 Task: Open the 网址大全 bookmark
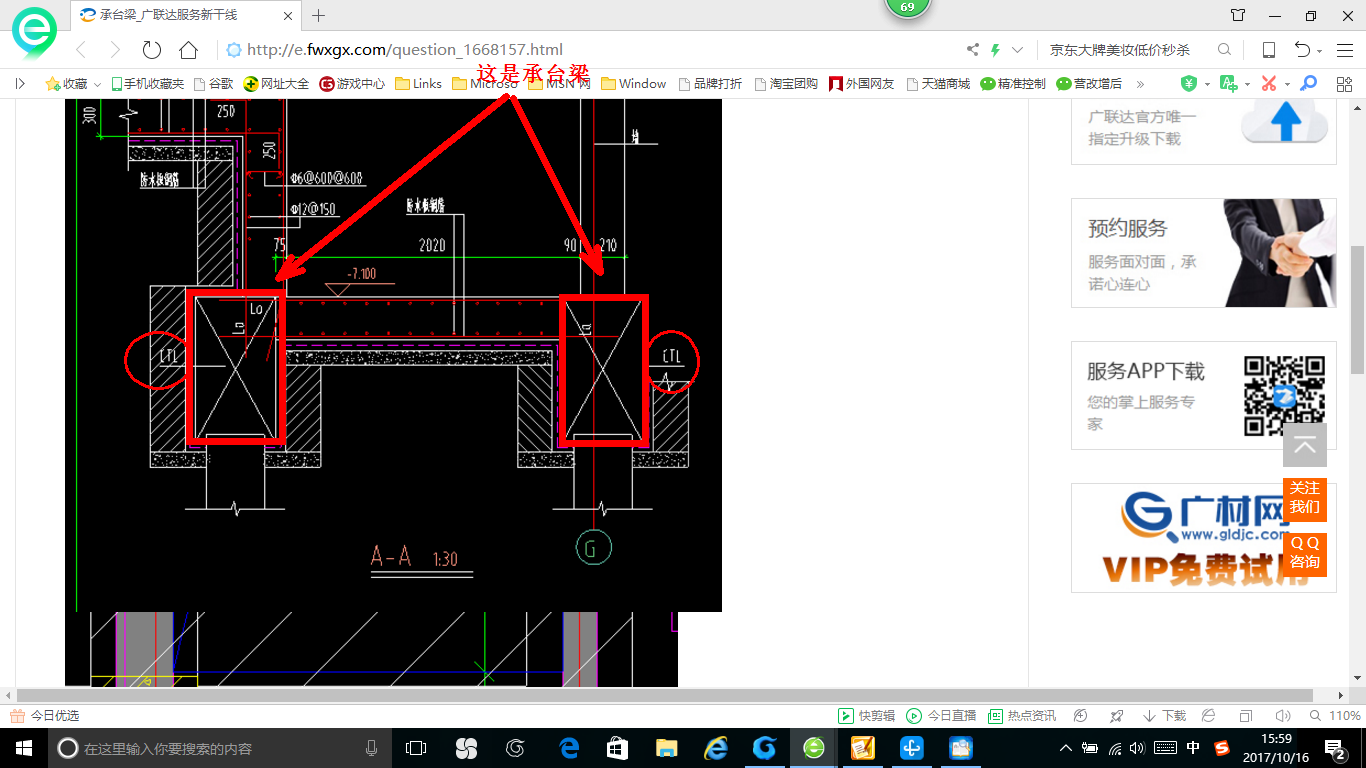coord(277,84)
